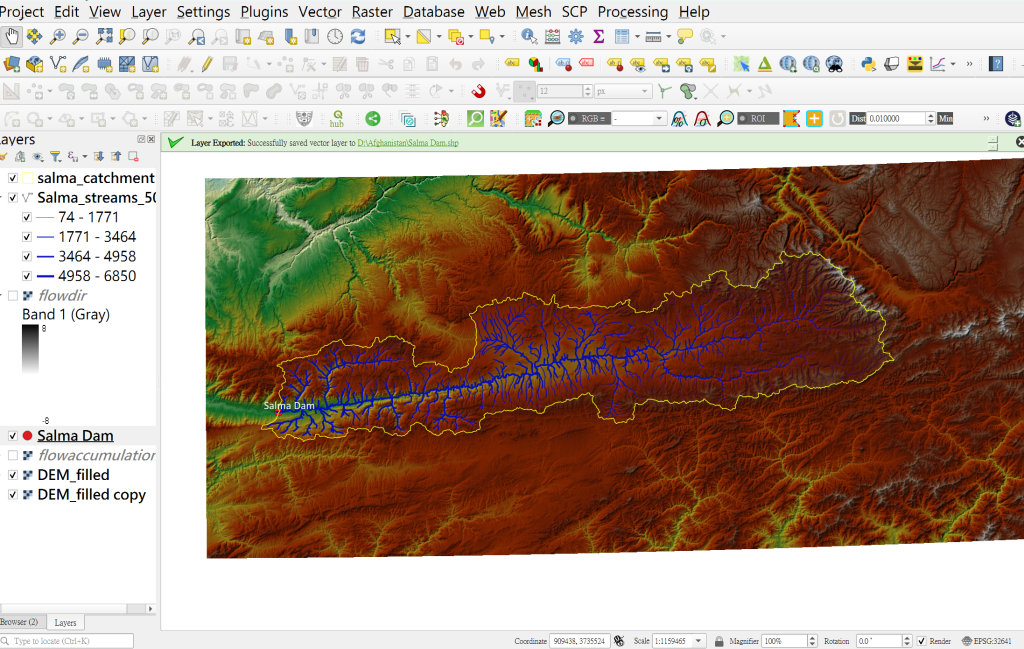This screenshot has width=1024, height=649.
Task: Click the Coordinate field in status bar
Action: (x=579, y=641)
